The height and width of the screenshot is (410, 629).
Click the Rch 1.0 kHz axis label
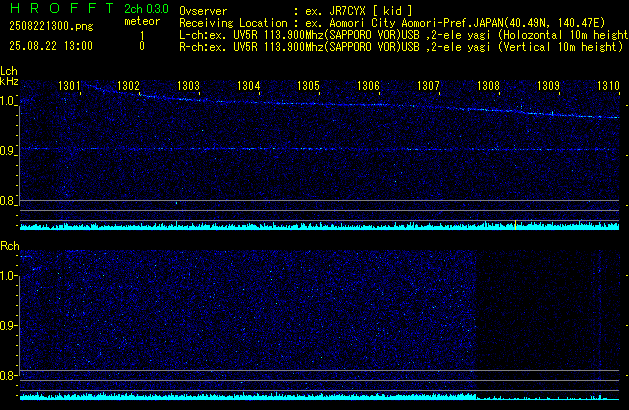tap(8, 276)
